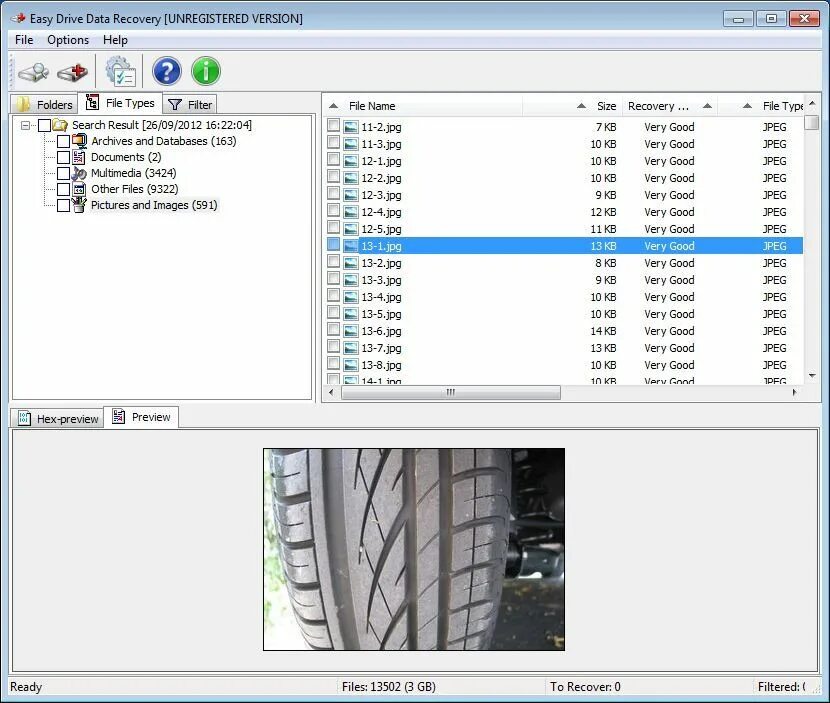830x703 pixels.
Task: Select the file 13-2.jpg
Action: (x=381, y=263)
